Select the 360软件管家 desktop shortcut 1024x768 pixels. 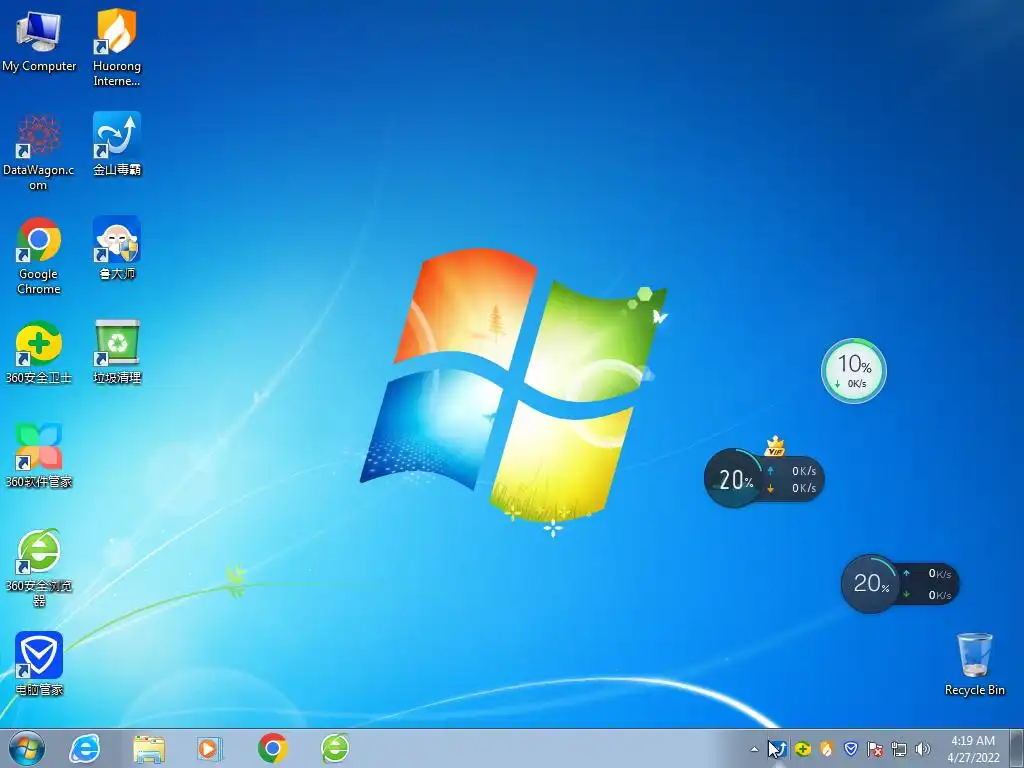pyautogui.click(x=39, y=456)
